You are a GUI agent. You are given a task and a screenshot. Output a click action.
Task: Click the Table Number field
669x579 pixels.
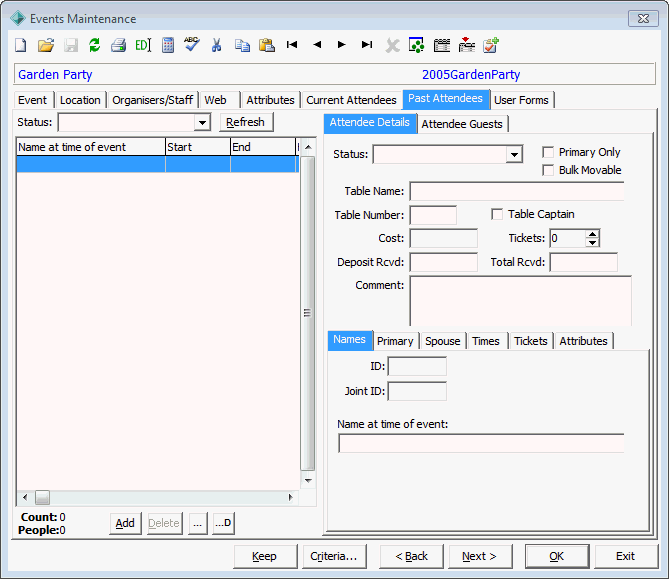(433, 215)
